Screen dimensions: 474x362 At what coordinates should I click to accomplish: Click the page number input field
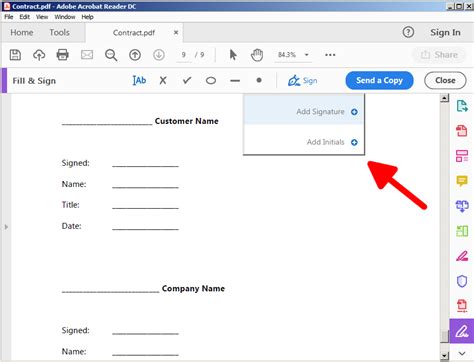tap(184, 55)
